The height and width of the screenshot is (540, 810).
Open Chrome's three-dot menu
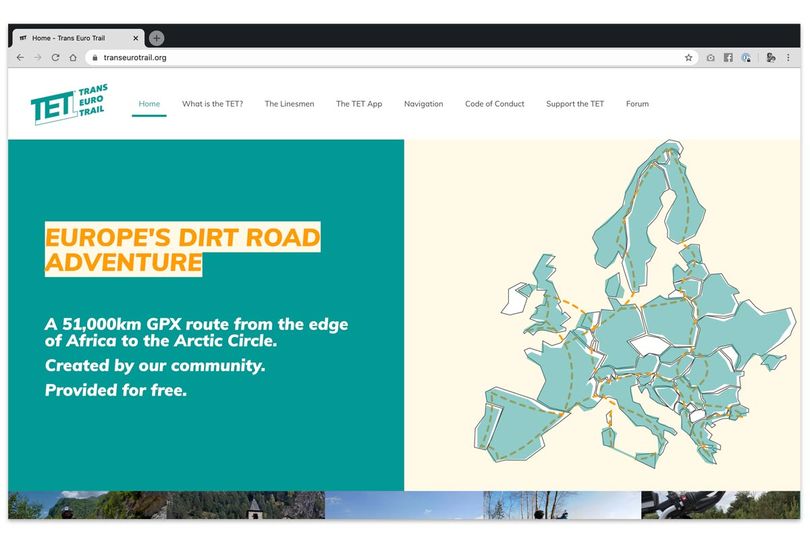click(x=788, y=57)
